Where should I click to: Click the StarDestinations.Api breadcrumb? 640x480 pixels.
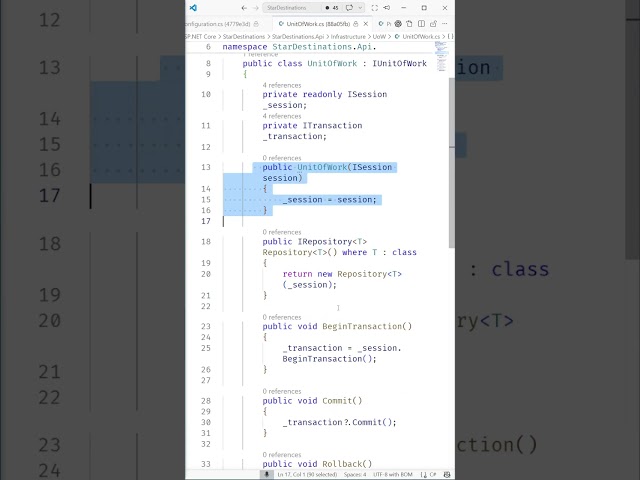click(x=298, y=37)
